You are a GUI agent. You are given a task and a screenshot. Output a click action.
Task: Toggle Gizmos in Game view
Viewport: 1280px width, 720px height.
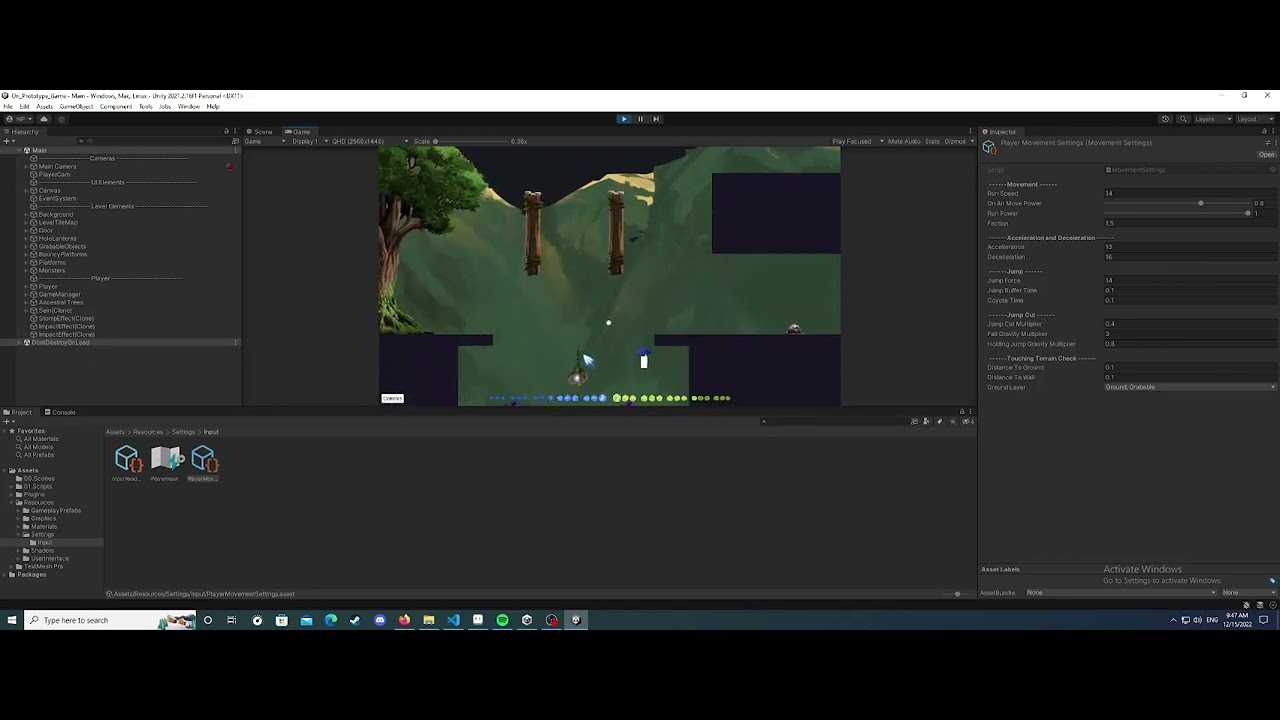(x=957, y=141)
